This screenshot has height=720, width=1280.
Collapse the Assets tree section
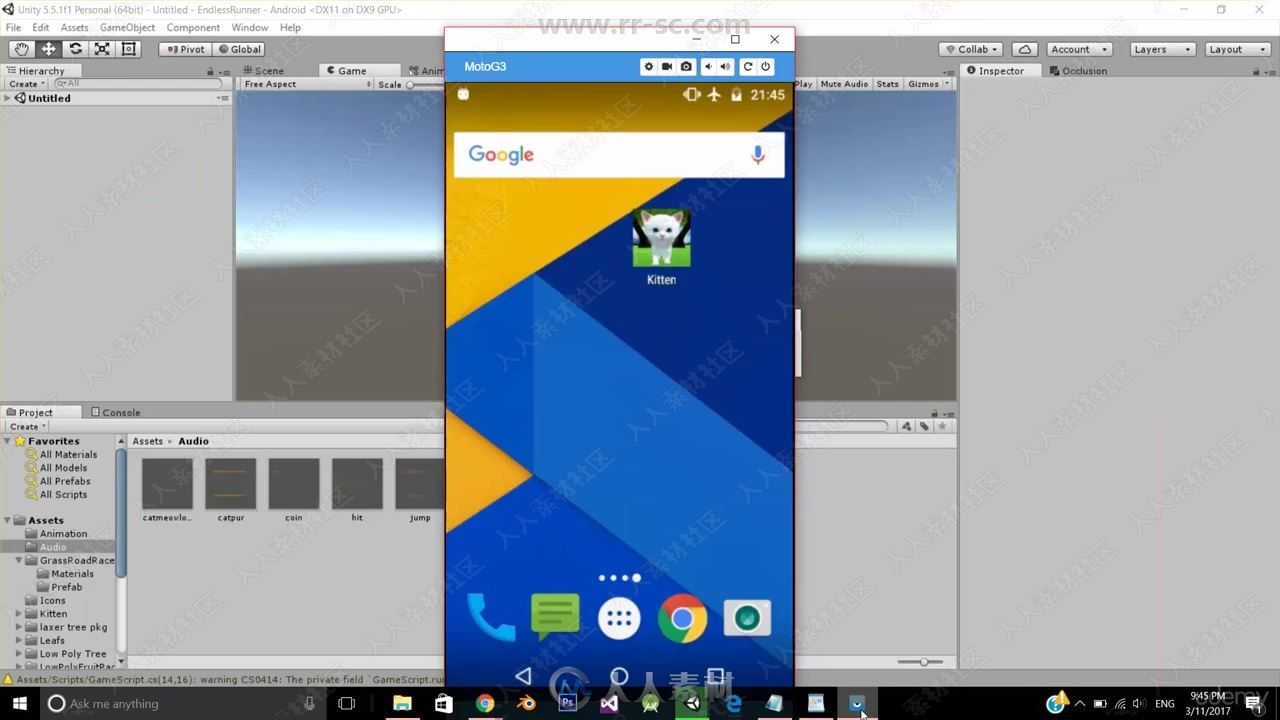pos(8,520)
